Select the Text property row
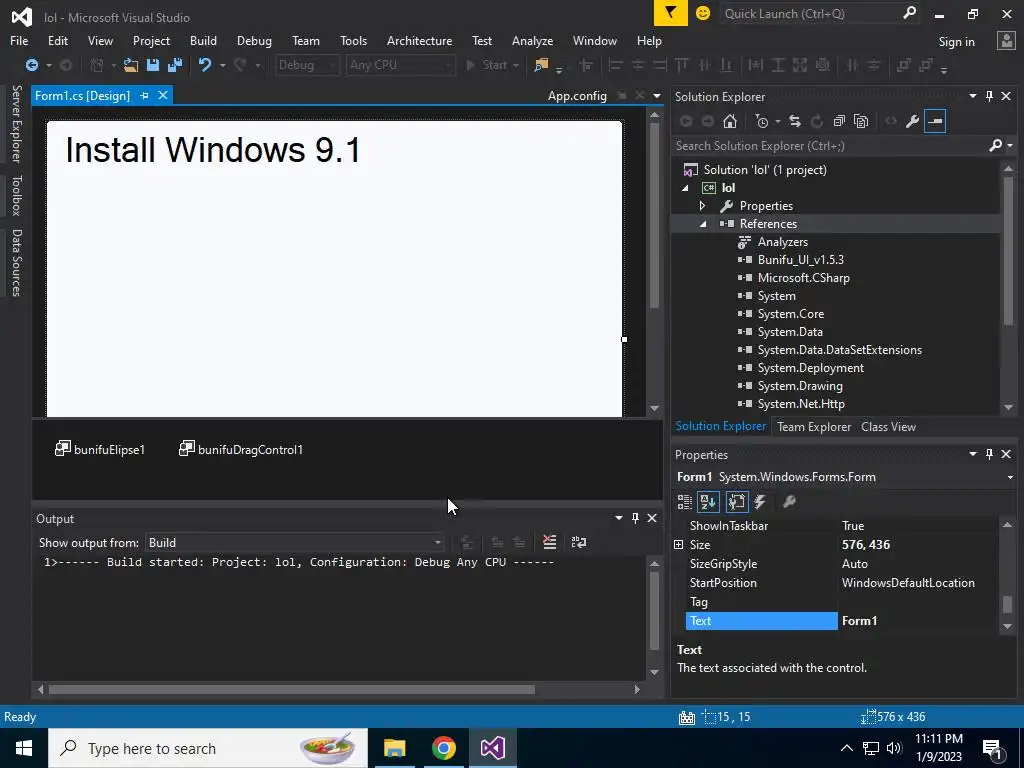The width and height of the screenshot is (1024, 768). [841, 621]
